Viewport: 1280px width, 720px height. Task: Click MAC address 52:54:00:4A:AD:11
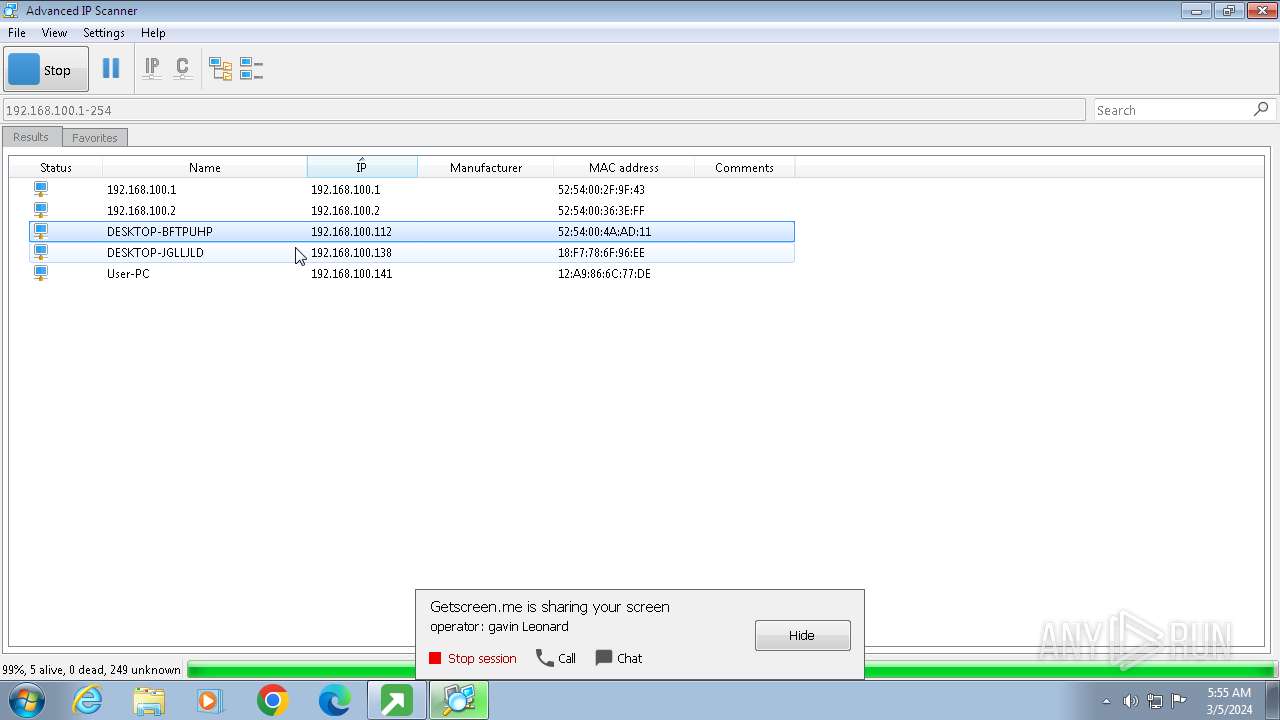point(604,232)
